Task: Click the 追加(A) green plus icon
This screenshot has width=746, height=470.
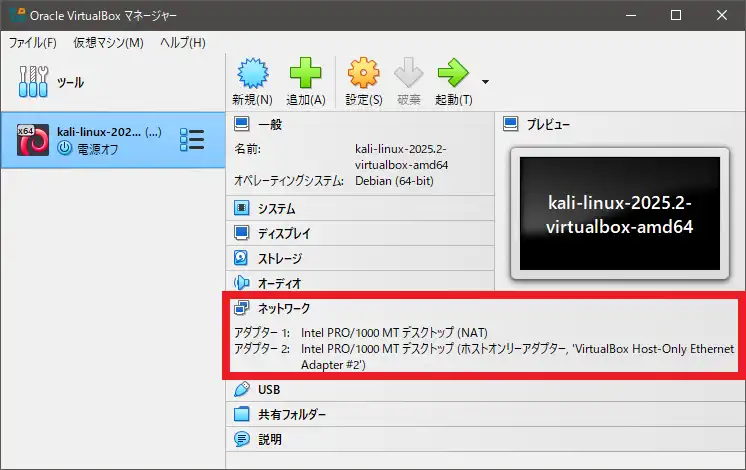Action: tap(305, 73)
